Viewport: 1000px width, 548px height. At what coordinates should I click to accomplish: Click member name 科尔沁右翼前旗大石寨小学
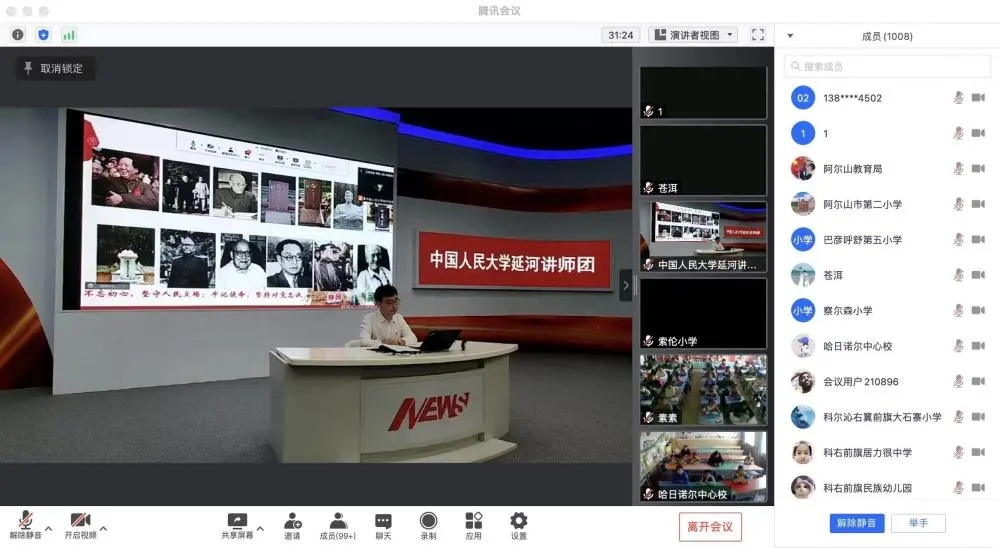pos(882,417)
